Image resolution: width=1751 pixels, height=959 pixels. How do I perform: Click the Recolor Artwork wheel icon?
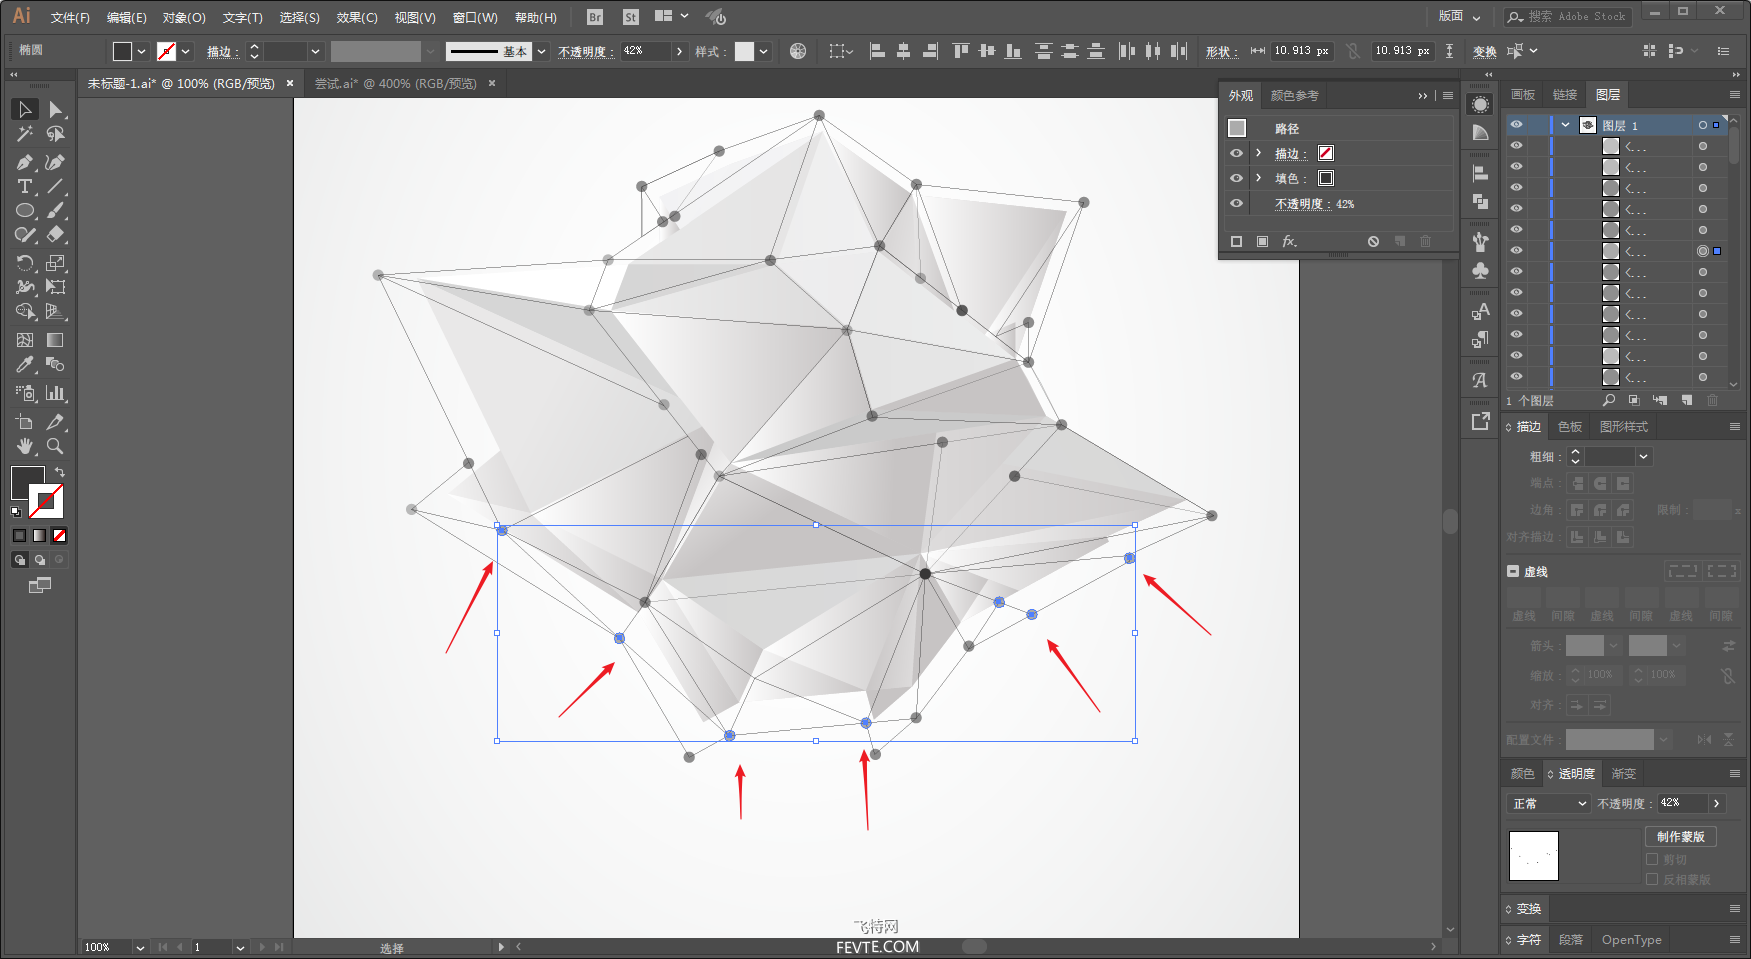click(798, 51)
